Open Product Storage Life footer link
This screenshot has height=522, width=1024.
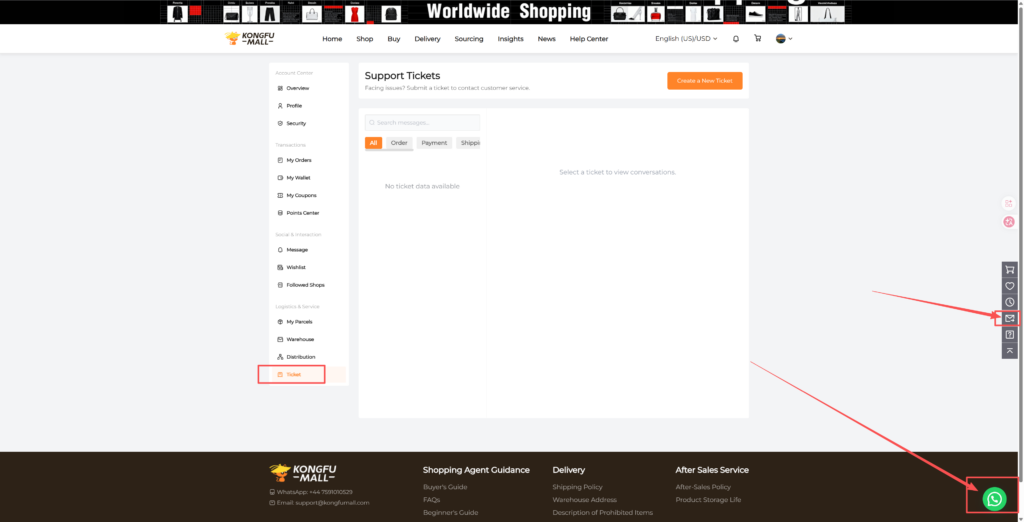(709, 500)
